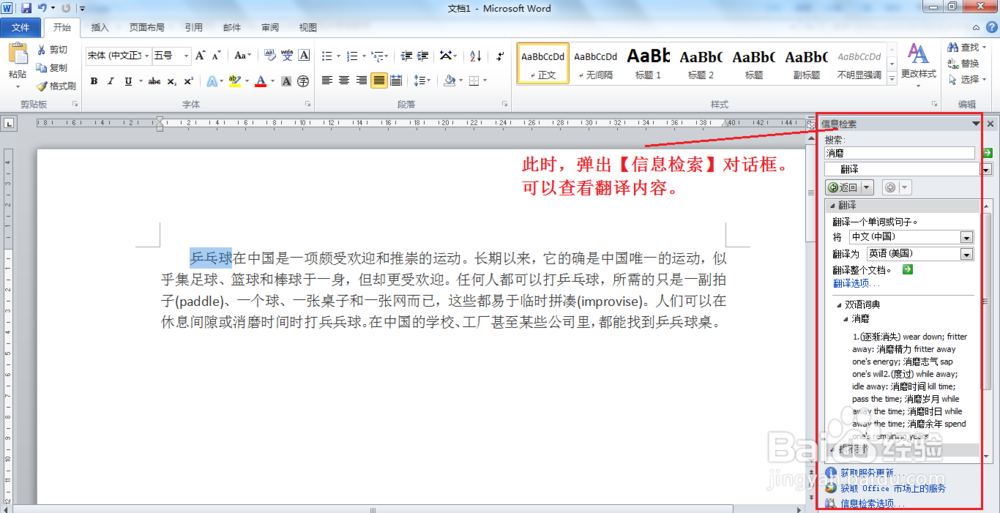Open the line spacing dropdown
1000x513 pixels.
(x=428, y=81)
